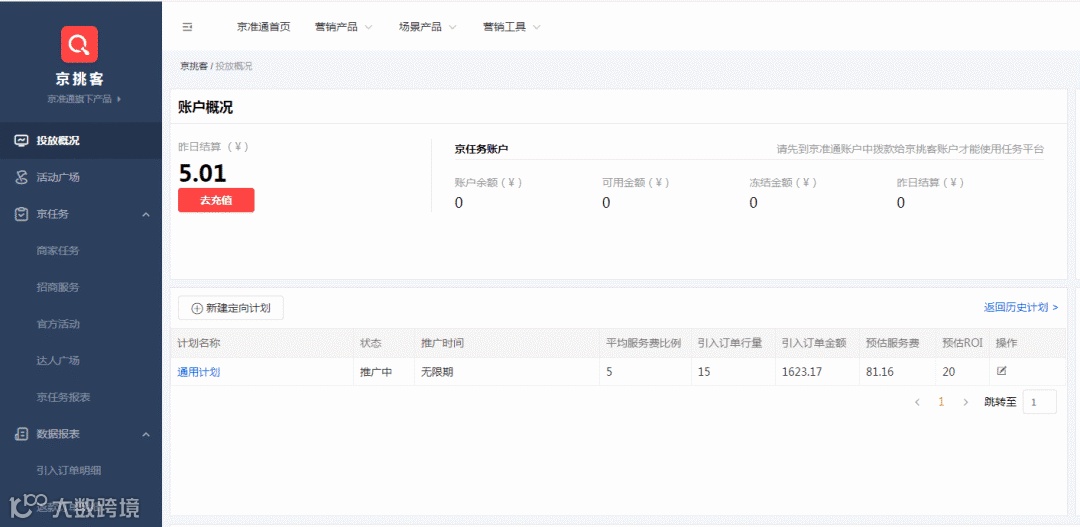Click the 预估服务费 column header

click(893, 343)
